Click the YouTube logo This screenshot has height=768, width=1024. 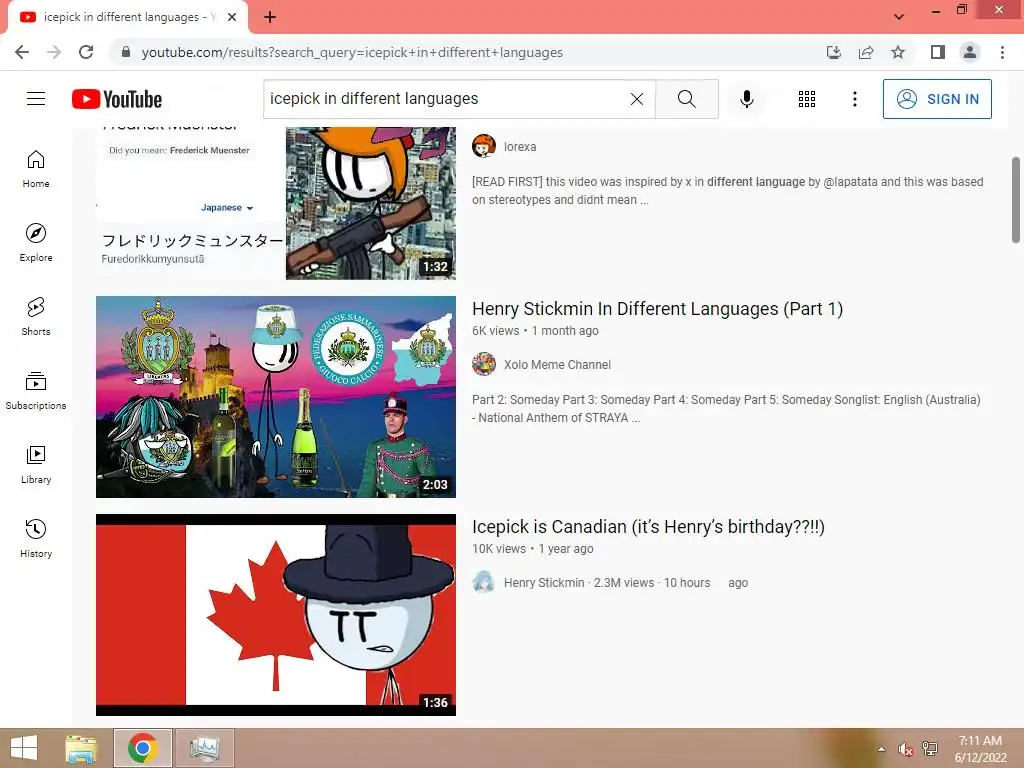[x=117, y=99]
